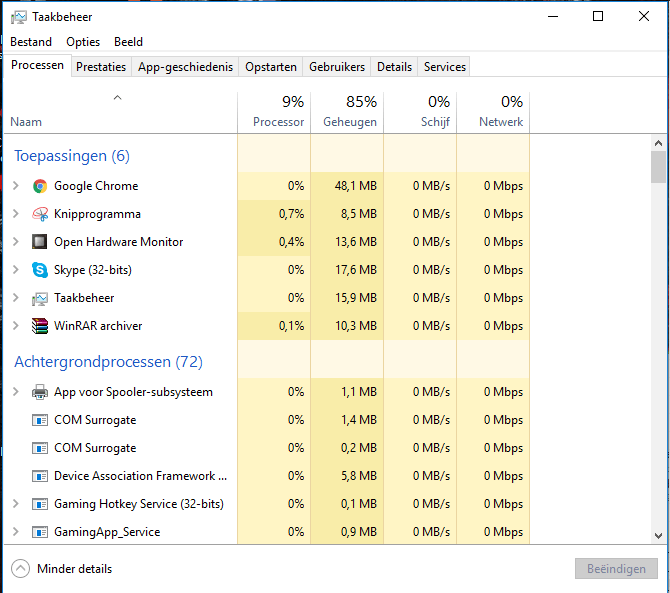Expand the WinRAR archiver entry

pyautogui.click(x=16, y=326)
